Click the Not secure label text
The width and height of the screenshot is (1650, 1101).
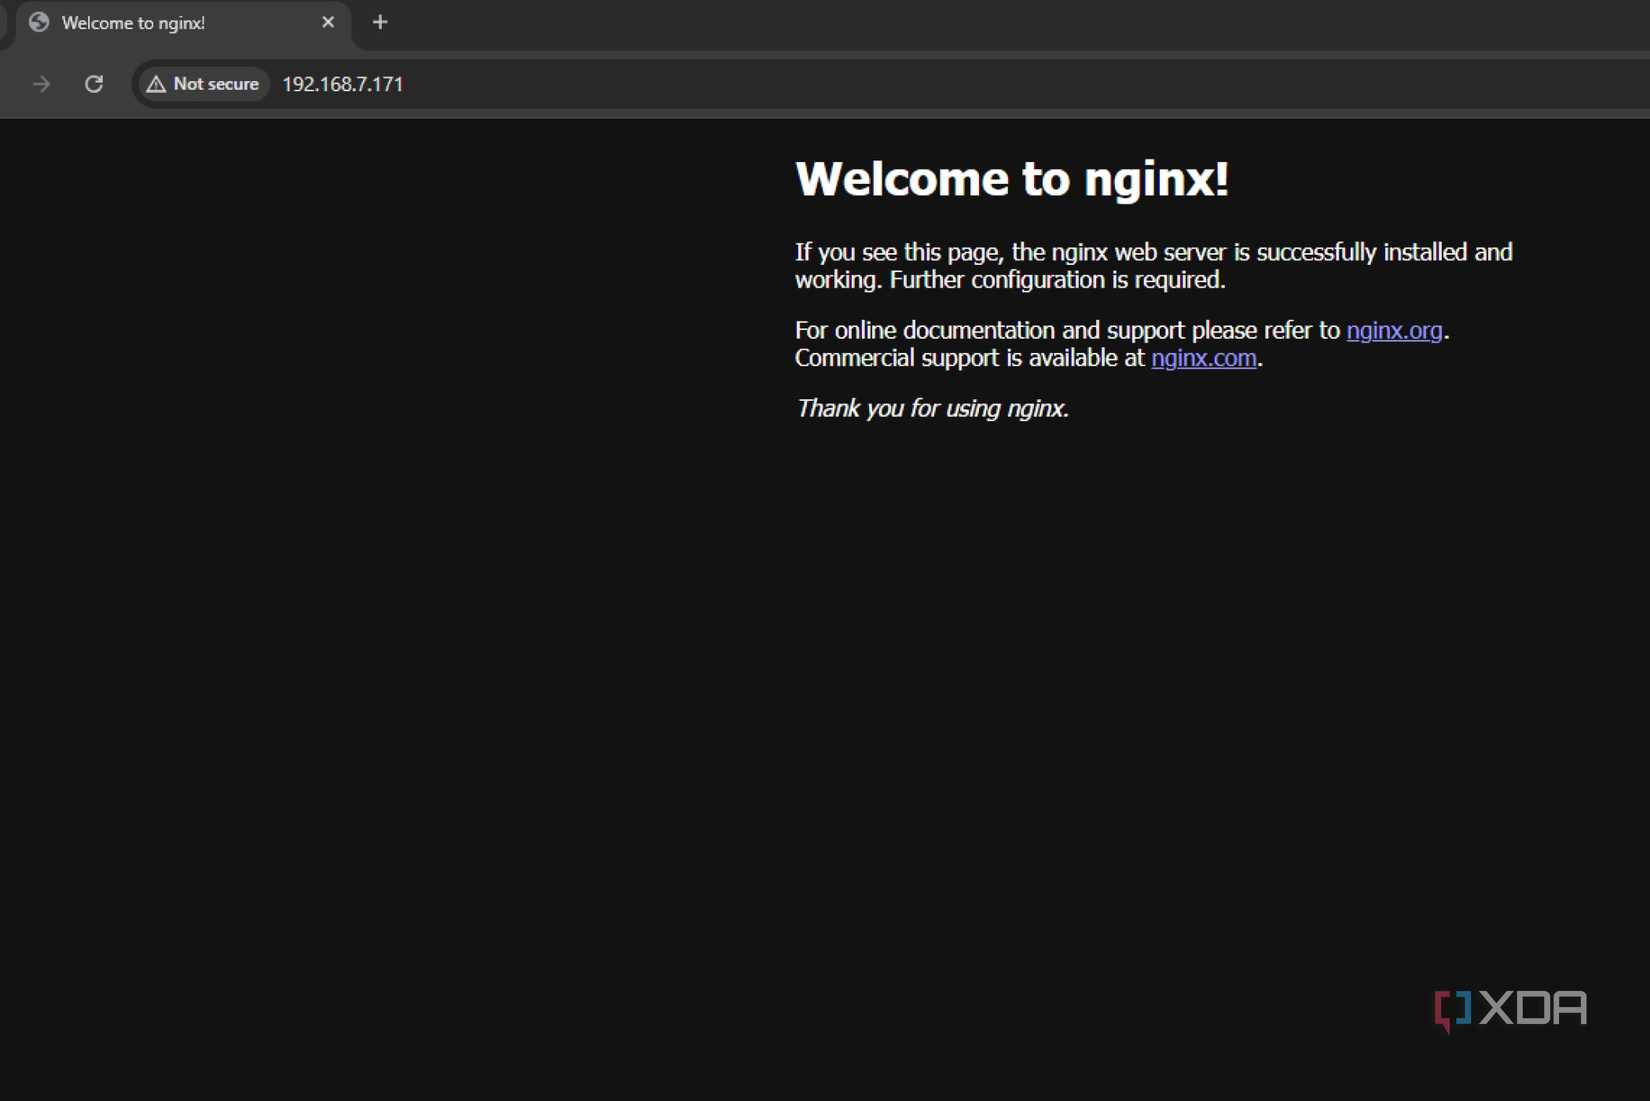215,84
